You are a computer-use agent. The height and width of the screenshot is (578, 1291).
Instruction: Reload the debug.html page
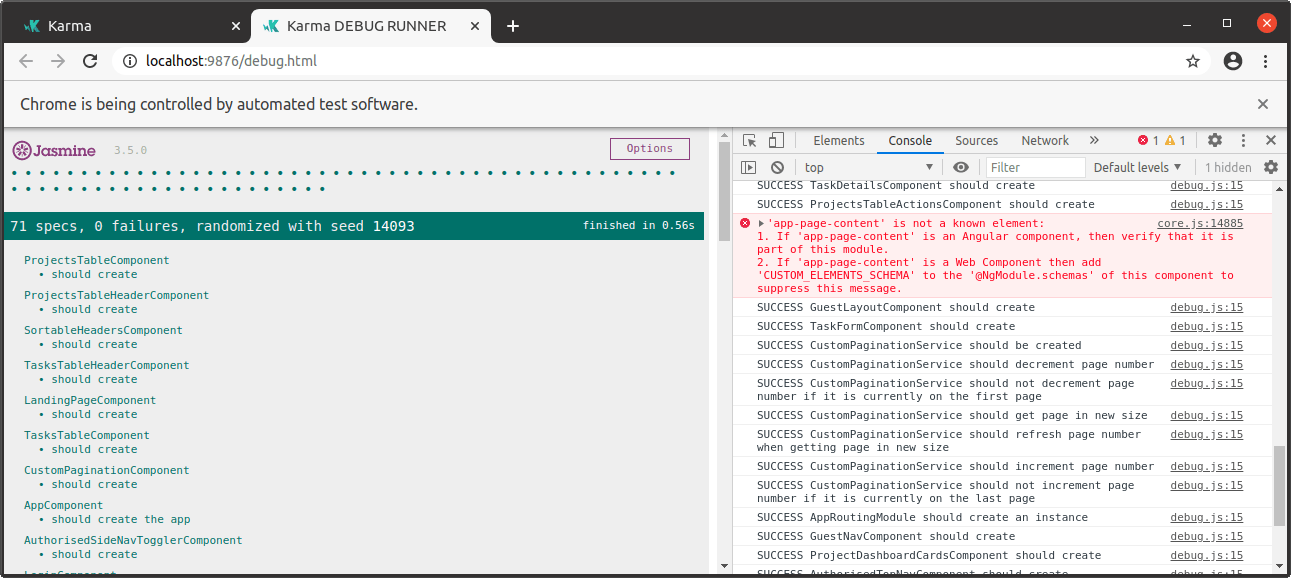pos(90,61)
